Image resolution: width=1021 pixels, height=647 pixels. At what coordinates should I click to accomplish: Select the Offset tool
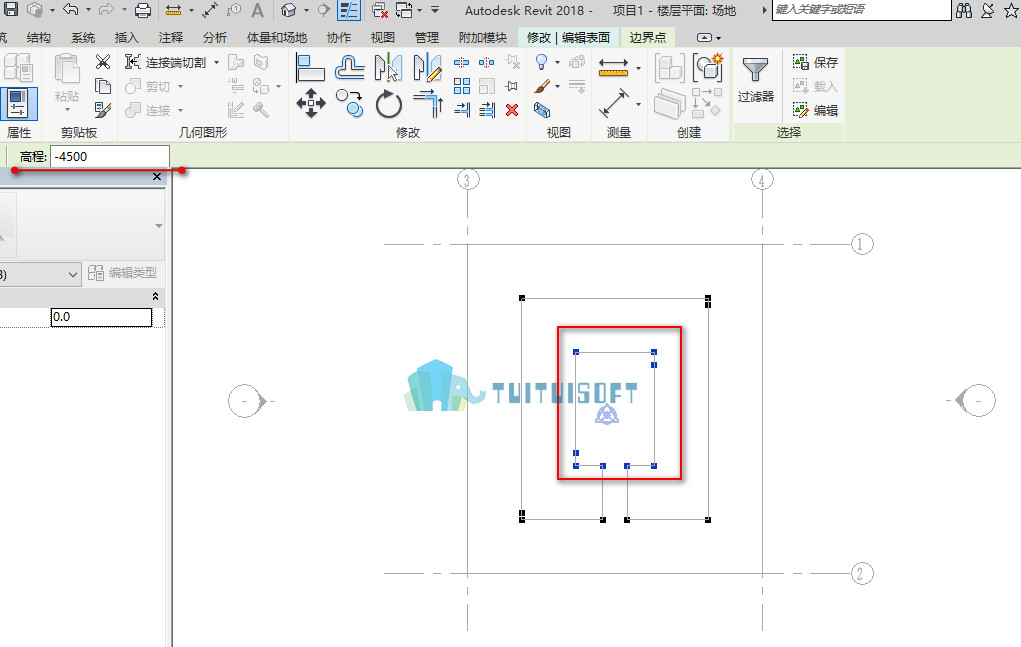tap(350, 68)
